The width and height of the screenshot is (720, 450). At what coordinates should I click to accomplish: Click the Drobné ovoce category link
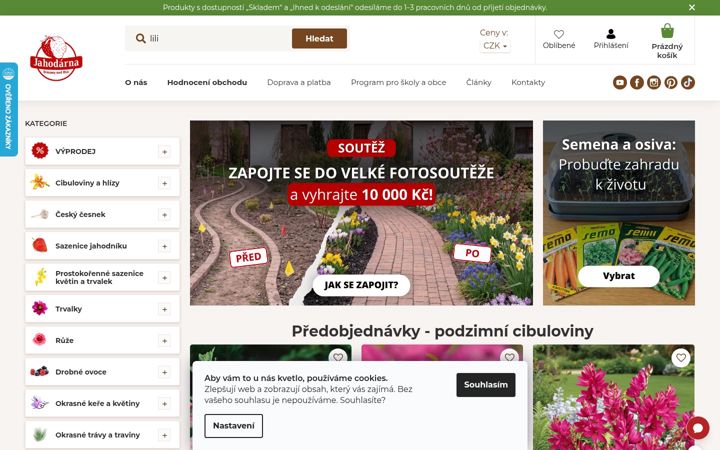point(81,372)
